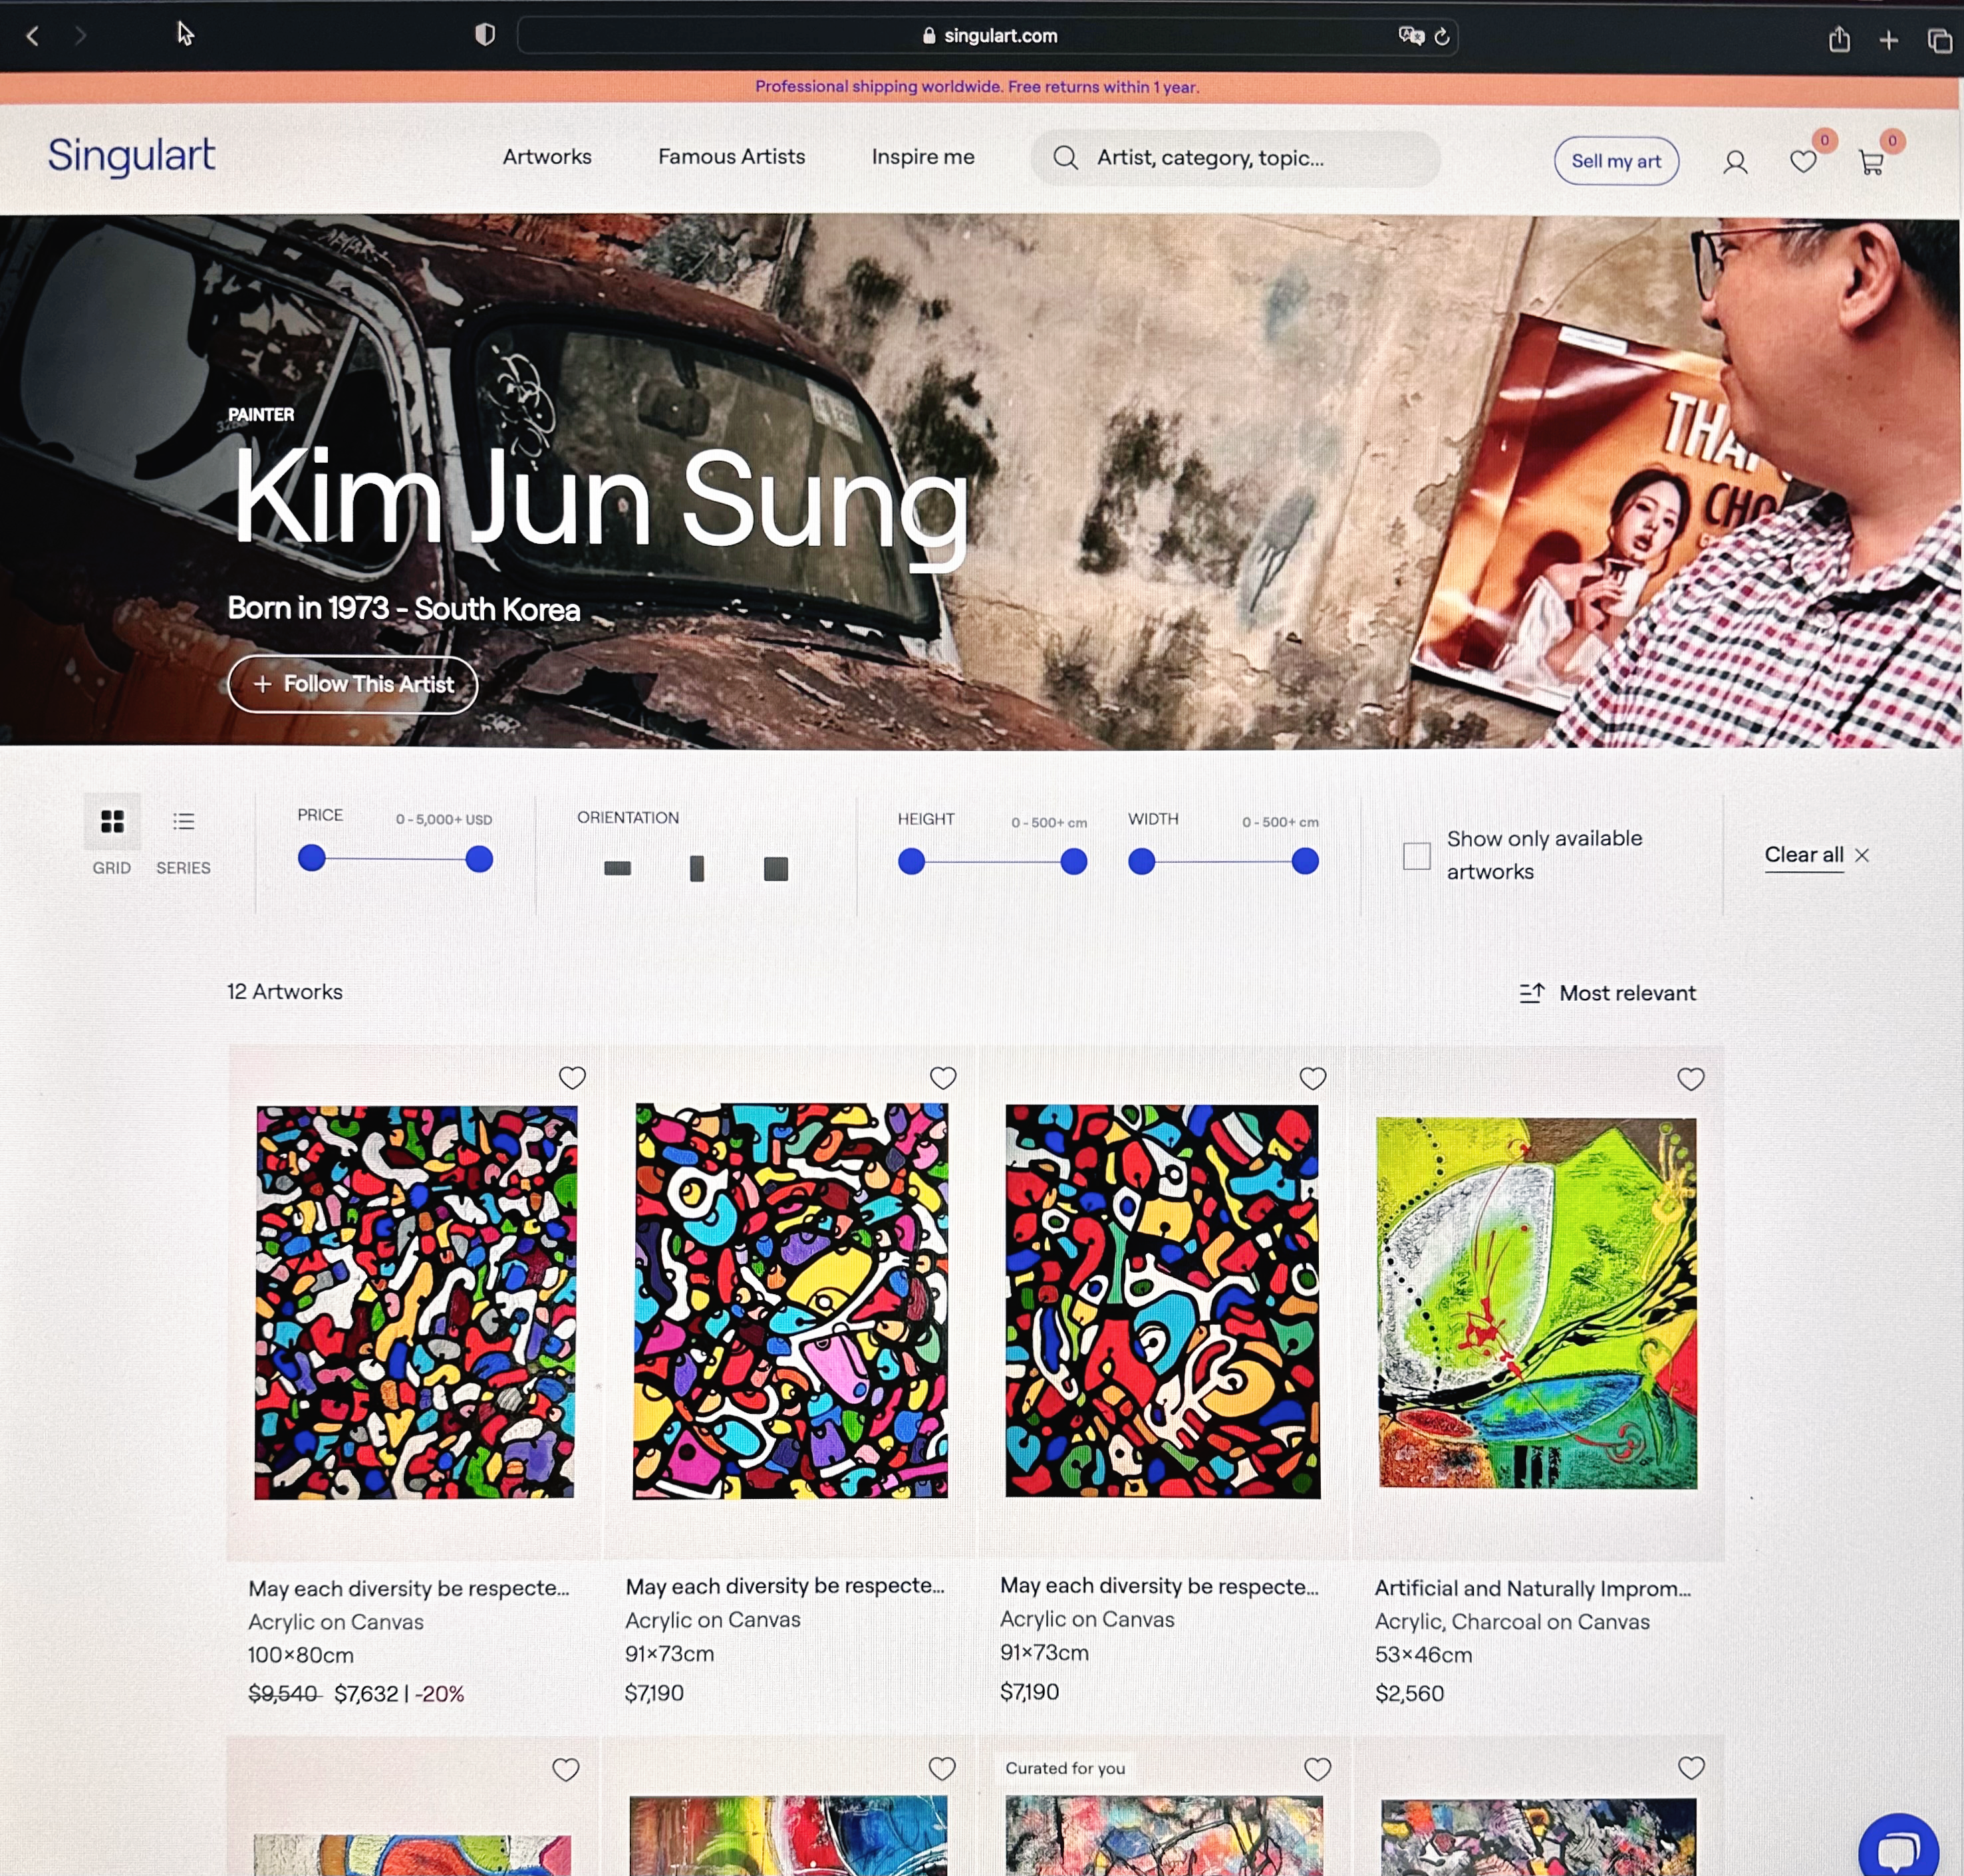The image size is (1964, 1876).
Task: Expand the Artworks navigation menu
Action: click(547, 157)
